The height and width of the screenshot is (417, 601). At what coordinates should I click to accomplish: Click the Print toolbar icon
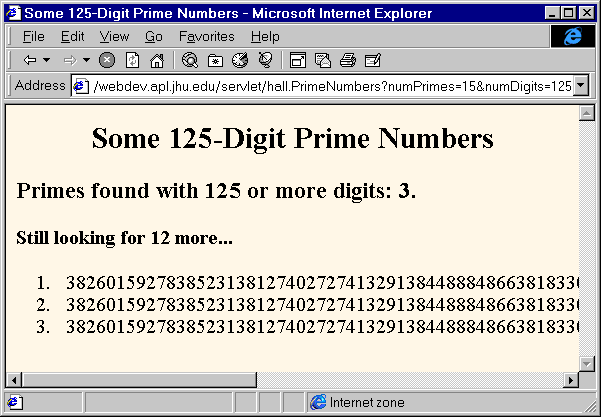pyautogui.click(x=347, y=60)
